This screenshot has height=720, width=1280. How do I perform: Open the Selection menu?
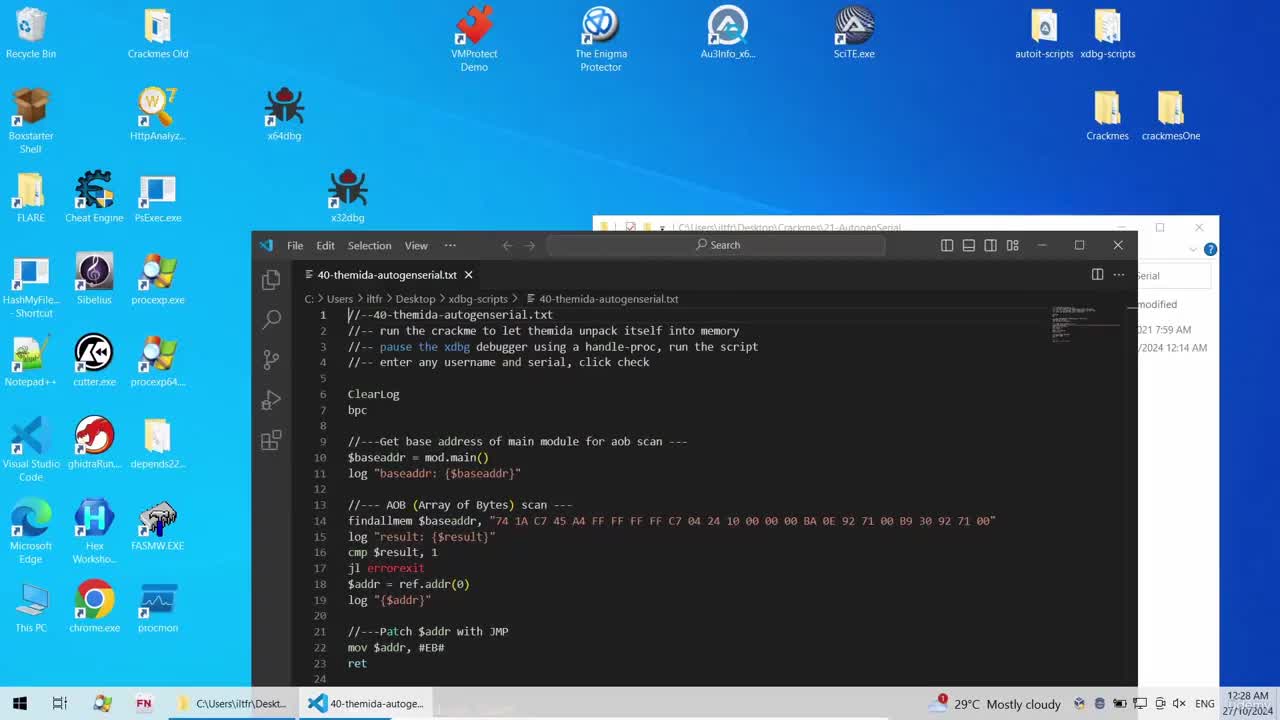pyautogui.click(x=369, y=245)
